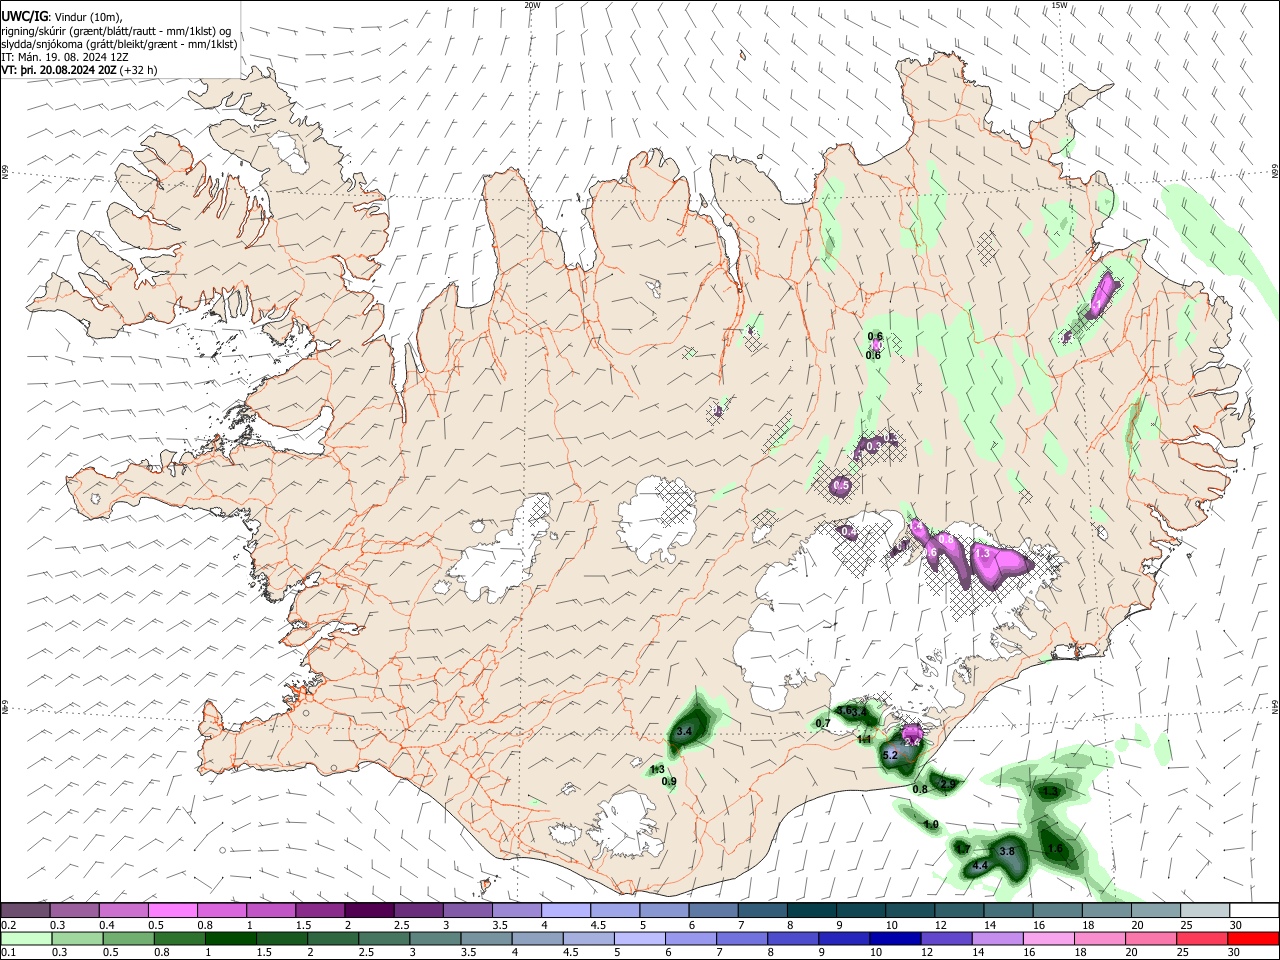1280x960 pixels.
Task: Select the 1.3 value on the large magenta snow area
Action: [982, 552]
